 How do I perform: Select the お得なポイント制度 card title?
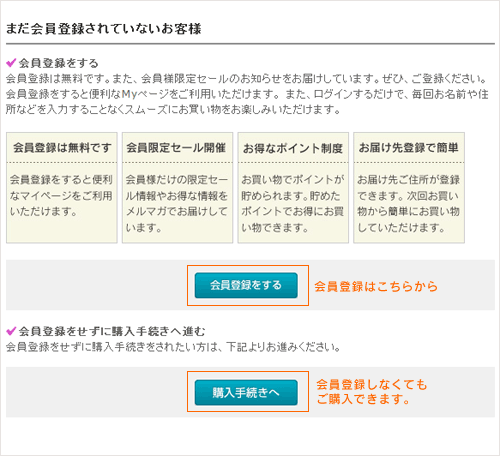pyautogui.click(x=293, y=148)
